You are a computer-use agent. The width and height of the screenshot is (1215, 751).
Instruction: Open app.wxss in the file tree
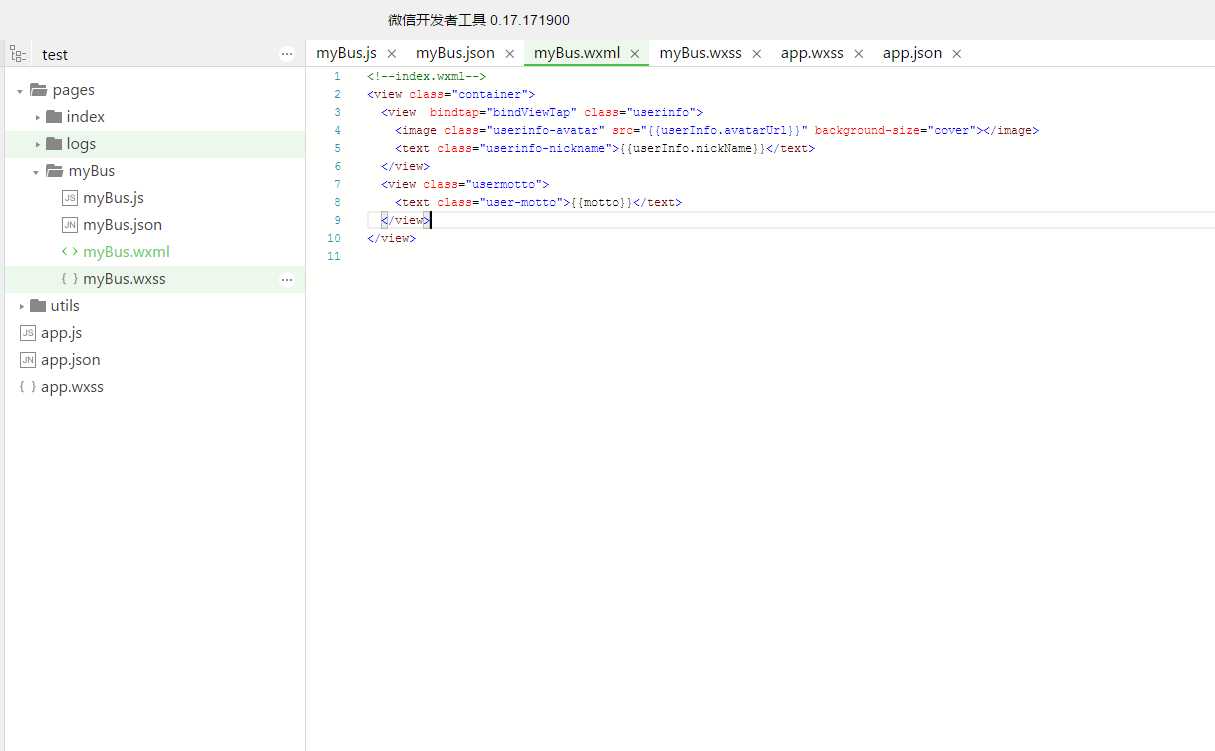click(72, 387)
